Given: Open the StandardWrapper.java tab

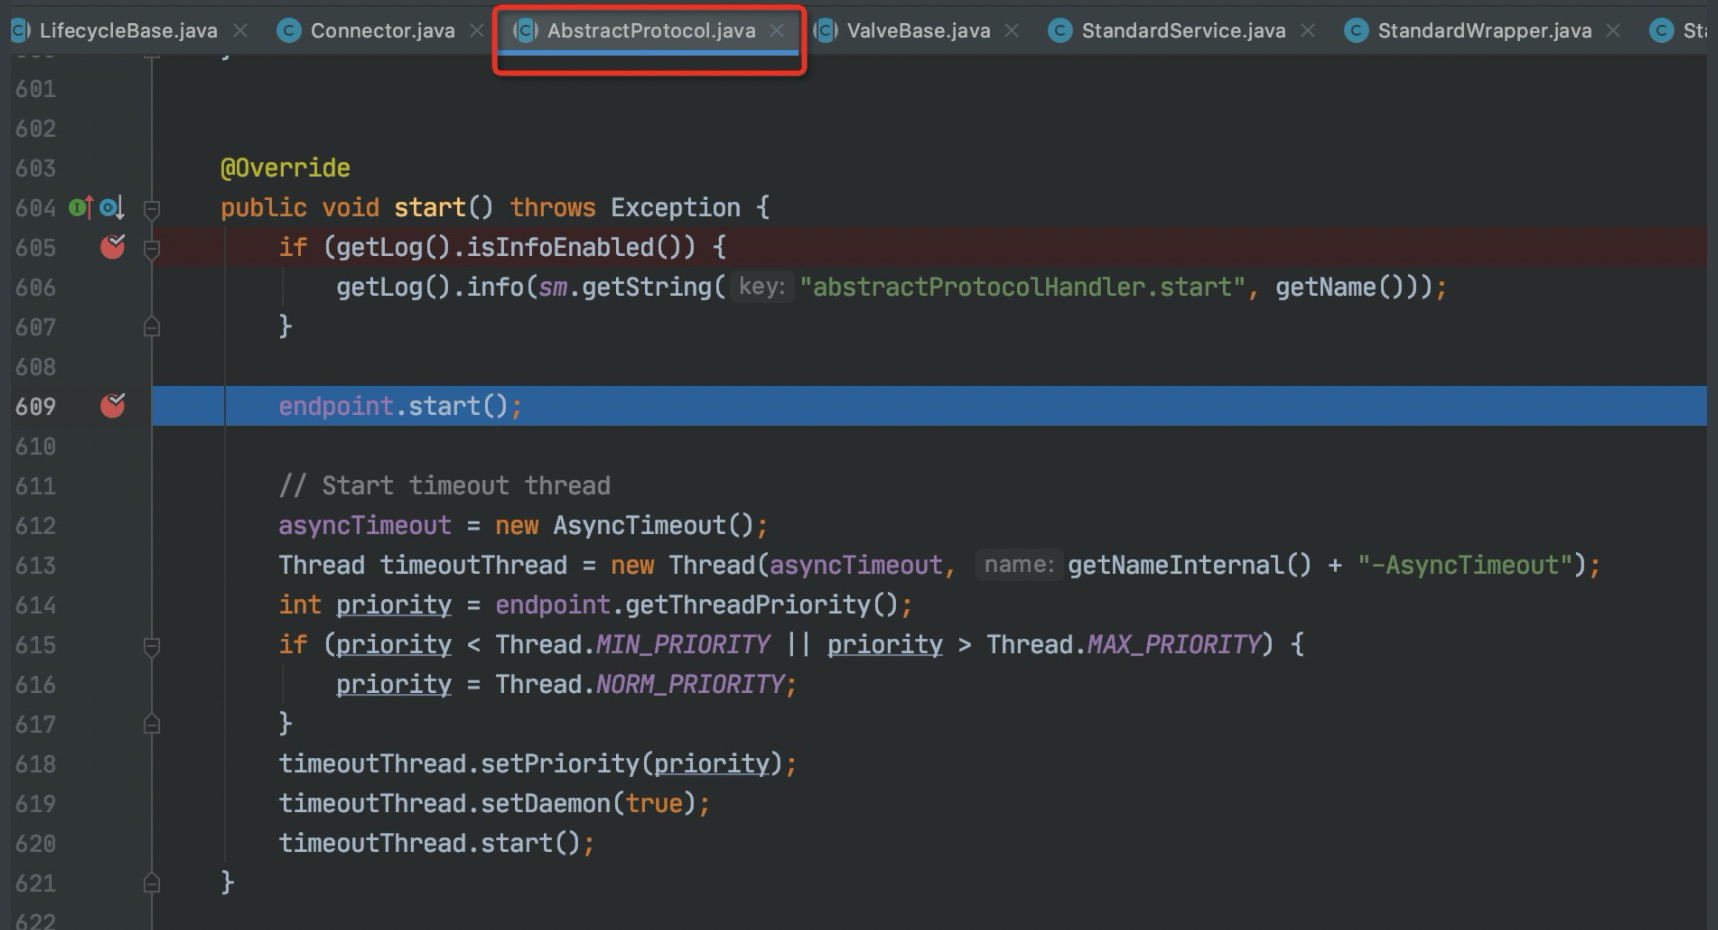Looking at the screenshot, I should pyautogui.click(x=1484, y=31).
